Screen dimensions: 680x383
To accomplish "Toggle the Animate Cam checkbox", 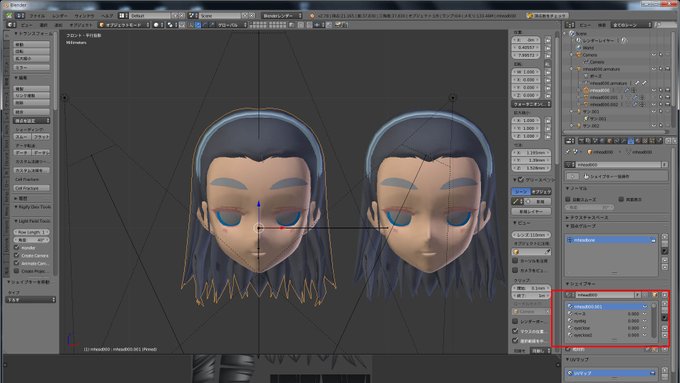I will click(x=16, y=263).
